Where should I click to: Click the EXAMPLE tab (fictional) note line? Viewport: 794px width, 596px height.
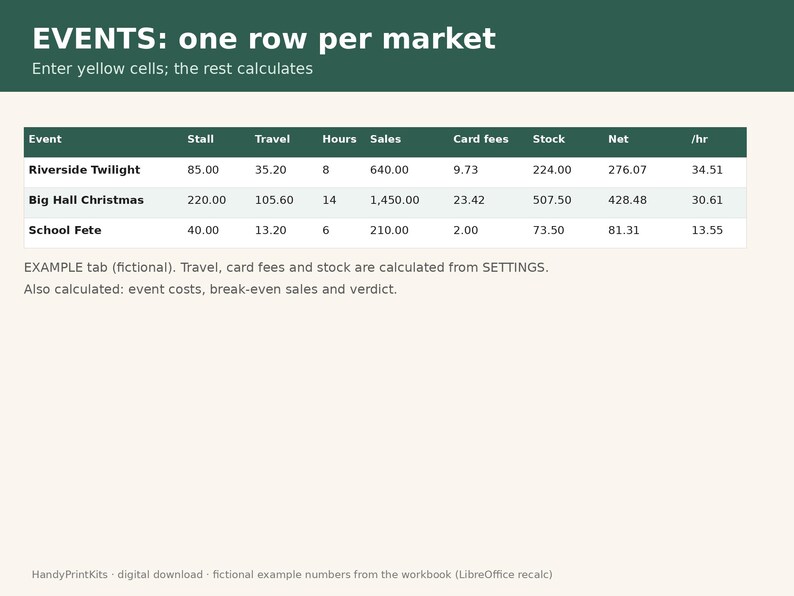click(x=286, y=267)
